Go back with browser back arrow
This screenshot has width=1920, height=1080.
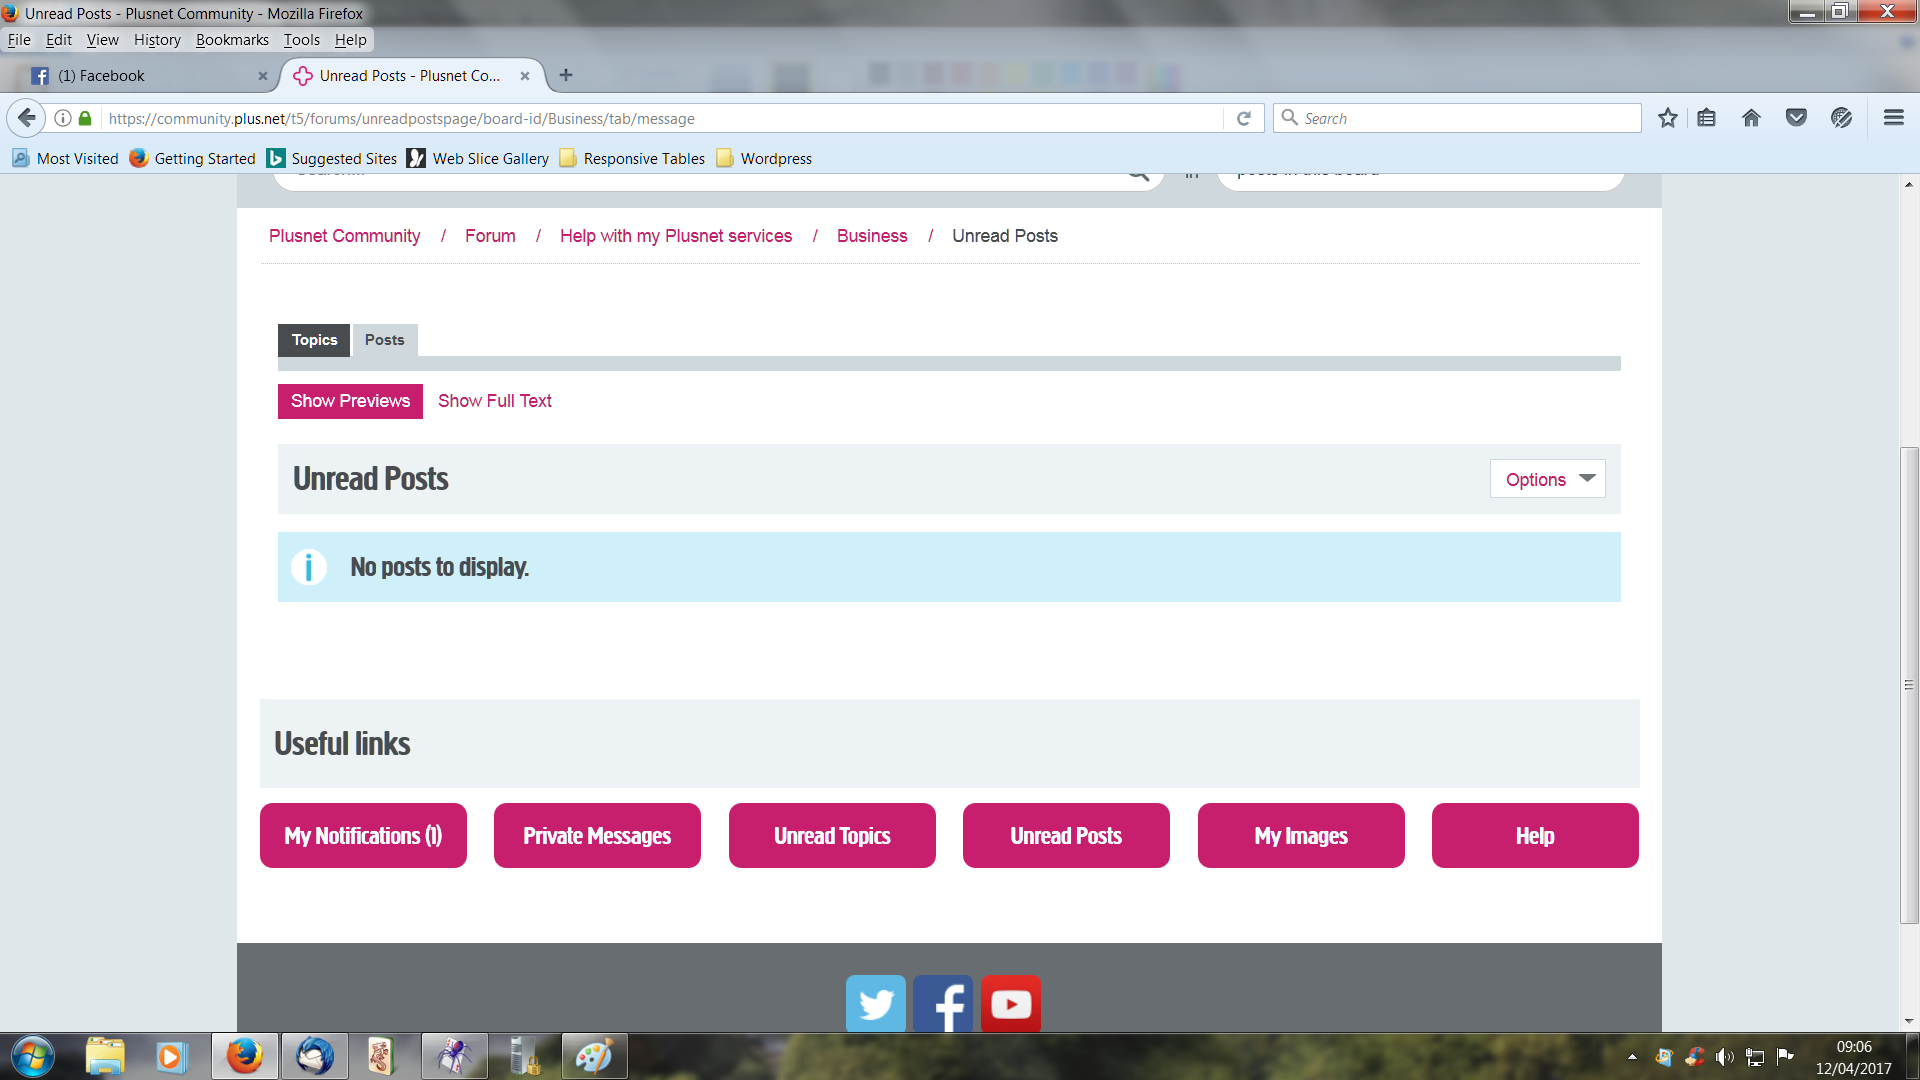coord(27,118)
